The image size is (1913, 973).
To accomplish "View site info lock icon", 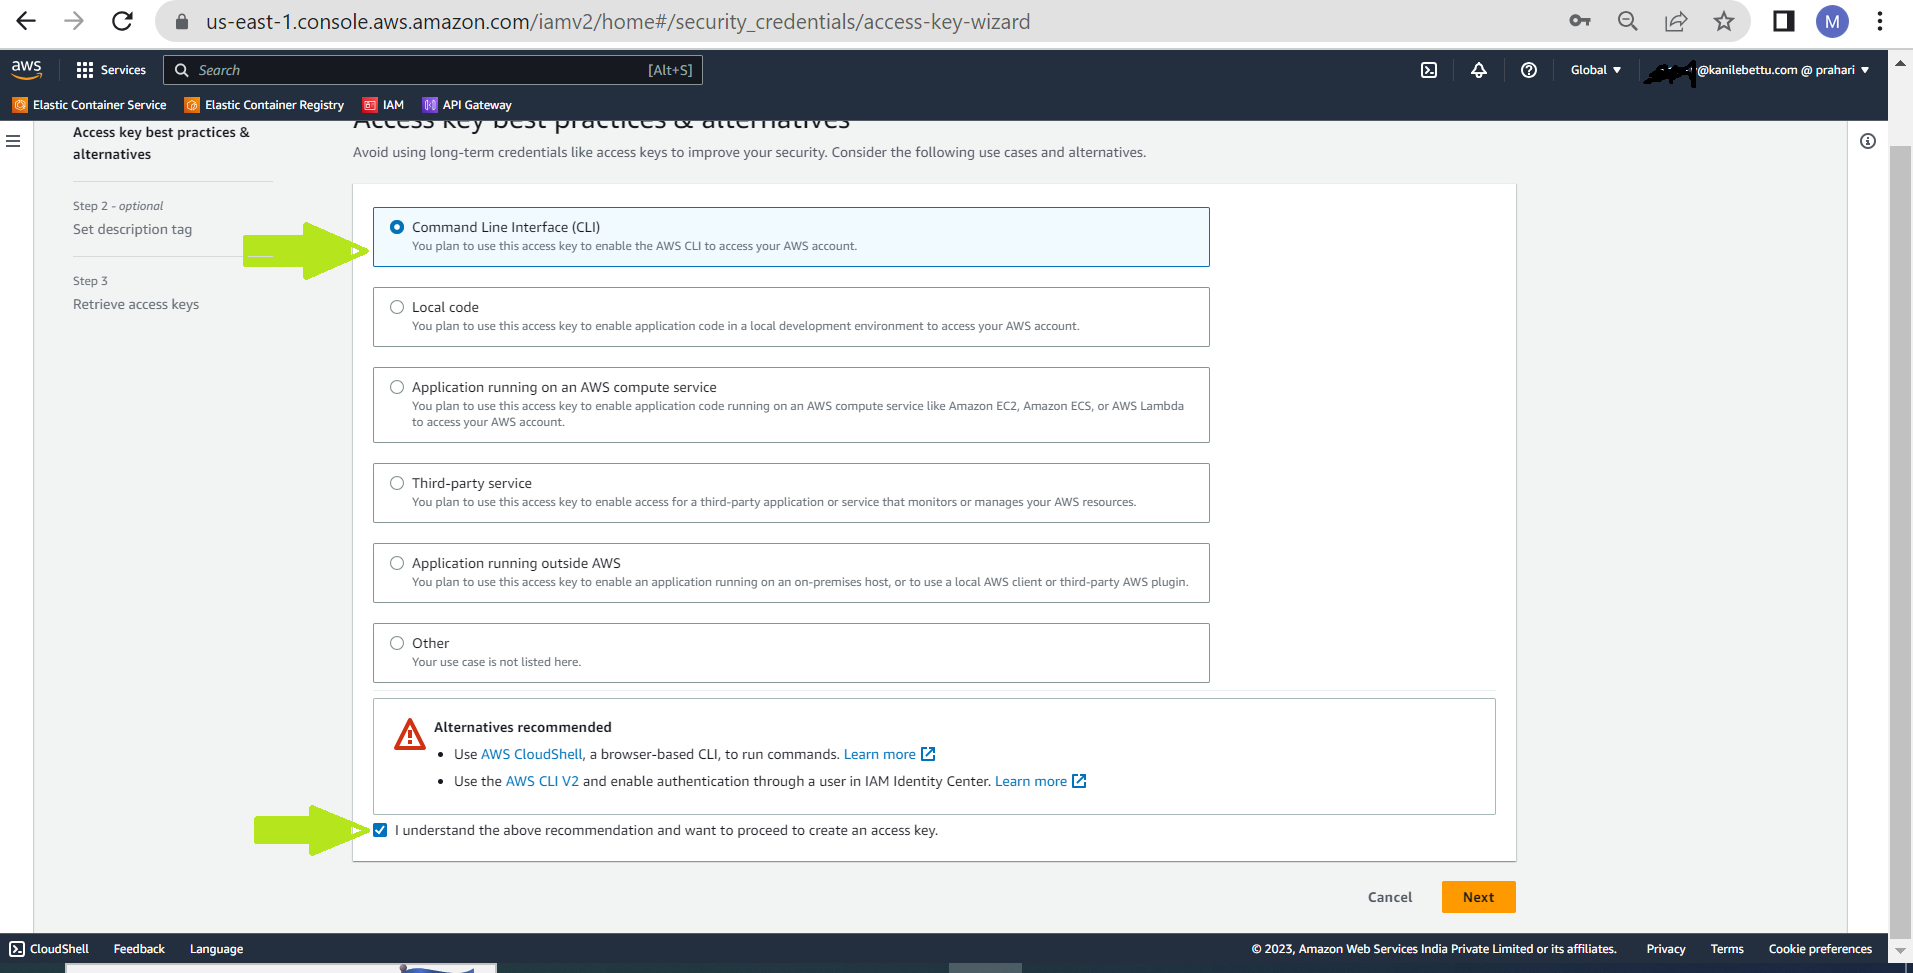I will 182,21.
